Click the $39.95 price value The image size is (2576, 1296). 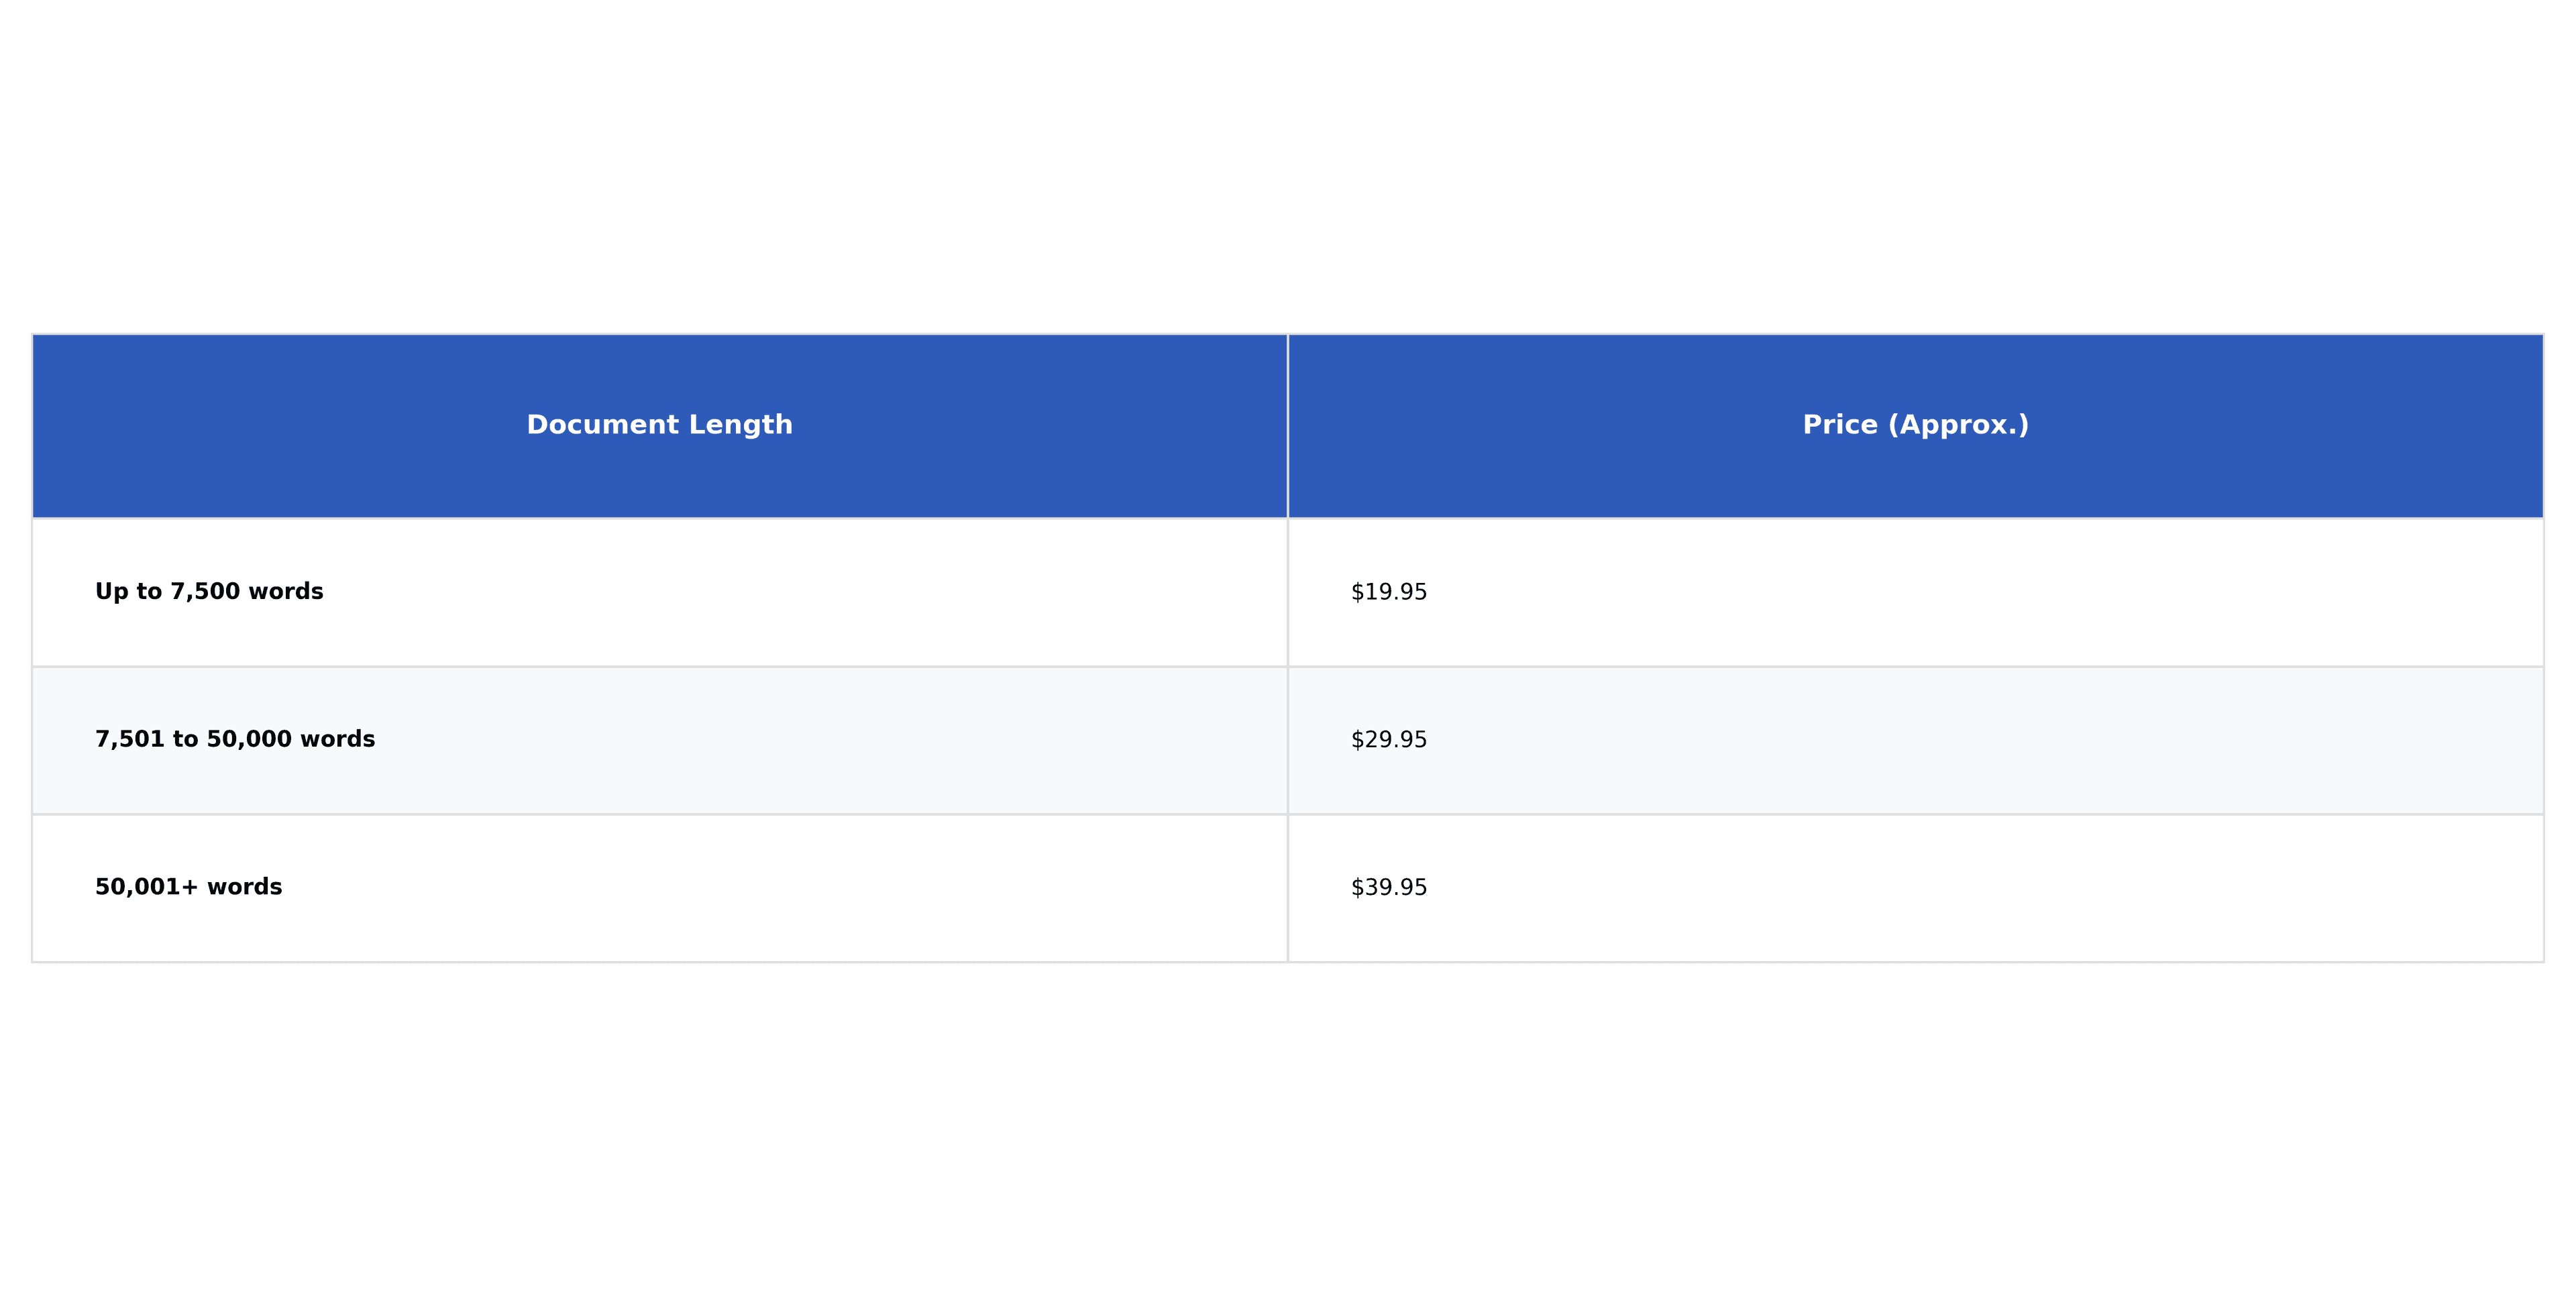1389,888
